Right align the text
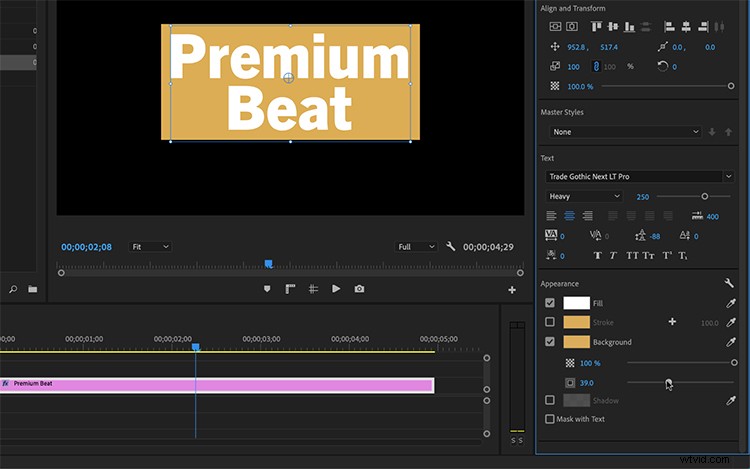This screenshot has width=750, height=469. [587, 216]
